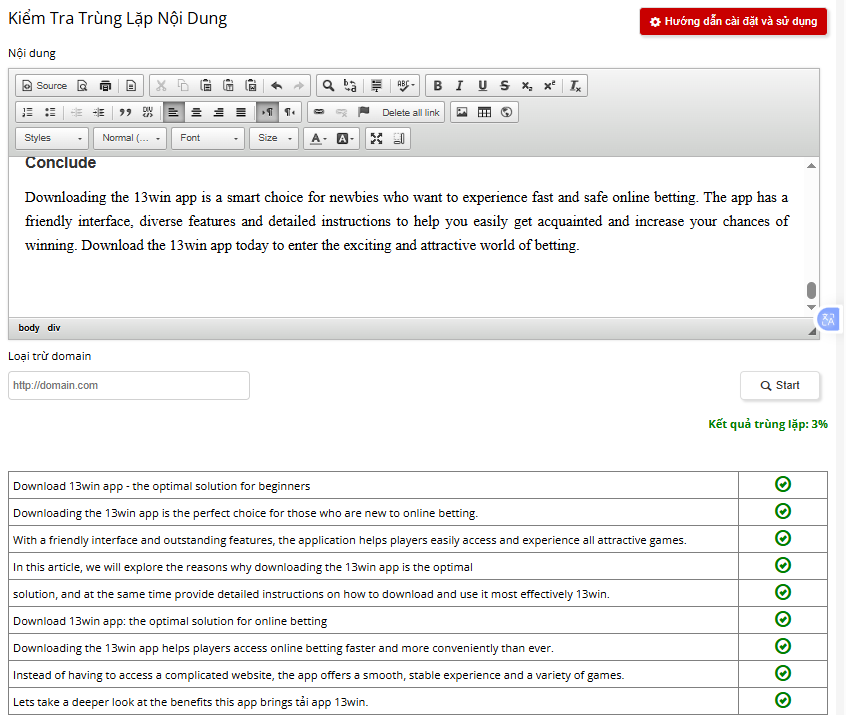This screenshot has height=715, width=846.
Task: Open the Styles dropdown
Action: [52, 138]
